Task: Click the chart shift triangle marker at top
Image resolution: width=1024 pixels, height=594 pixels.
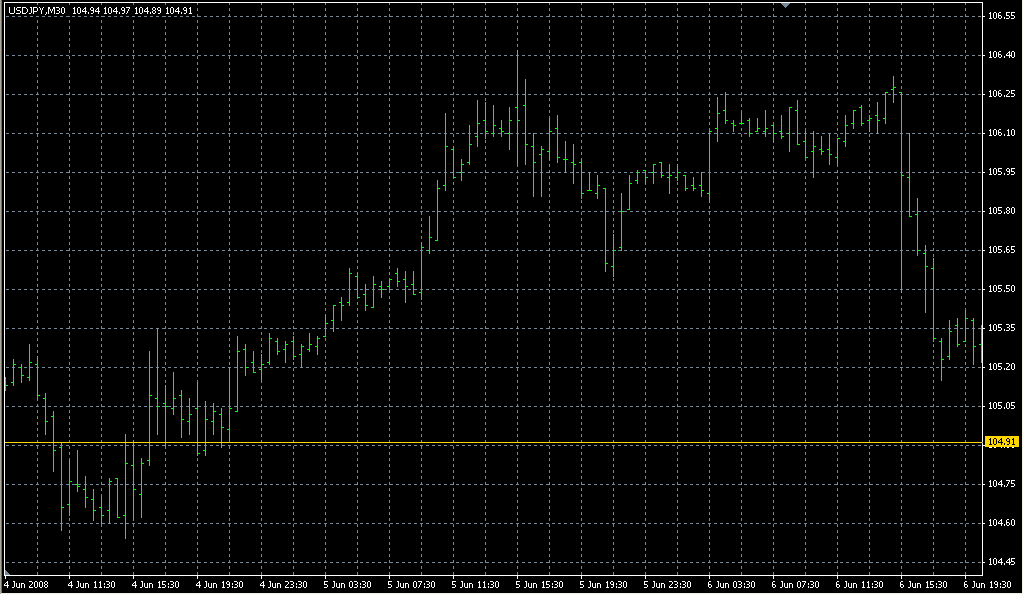Action: pyautogui.click(x=786, y=6)
